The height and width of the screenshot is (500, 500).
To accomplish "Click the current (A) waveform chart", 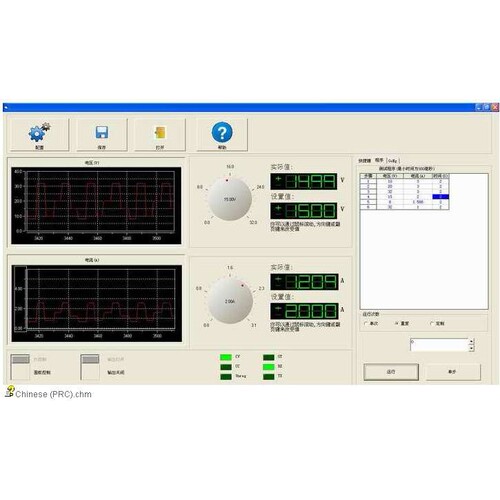I will pyautogui.click(x=97, y=303).
